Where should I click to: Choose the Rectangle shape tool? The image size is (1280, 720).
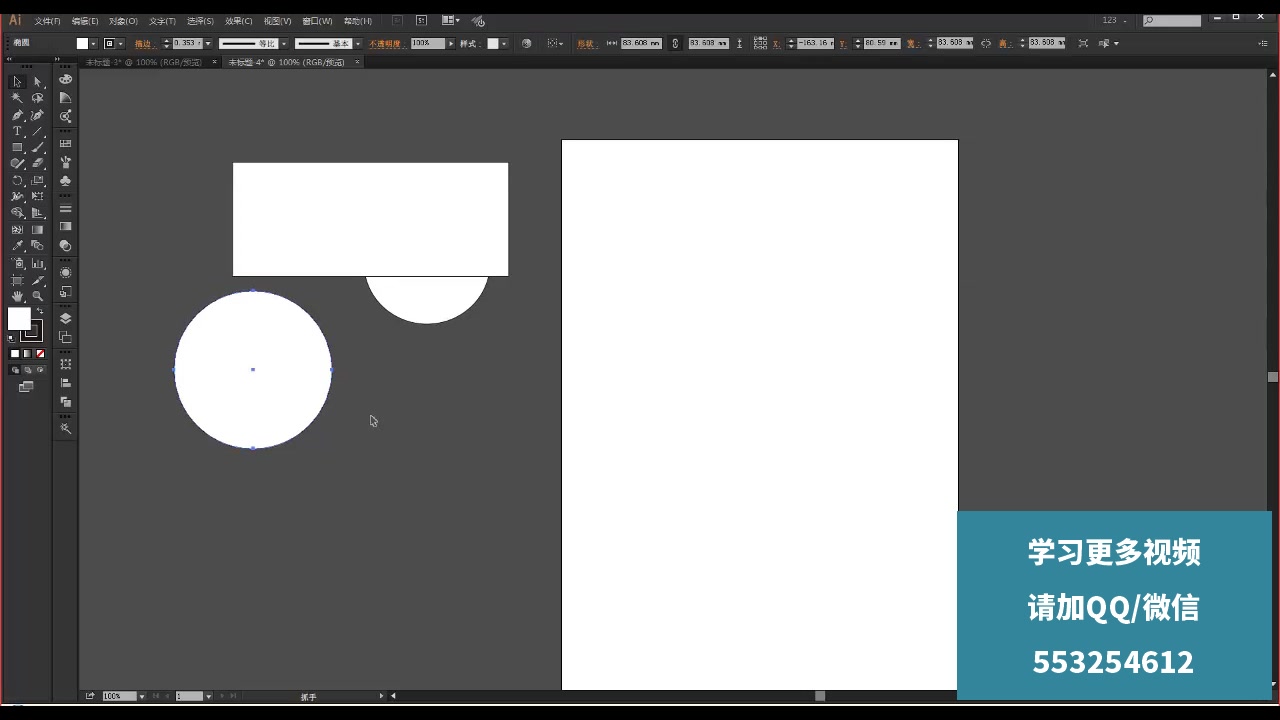(17, 147)
